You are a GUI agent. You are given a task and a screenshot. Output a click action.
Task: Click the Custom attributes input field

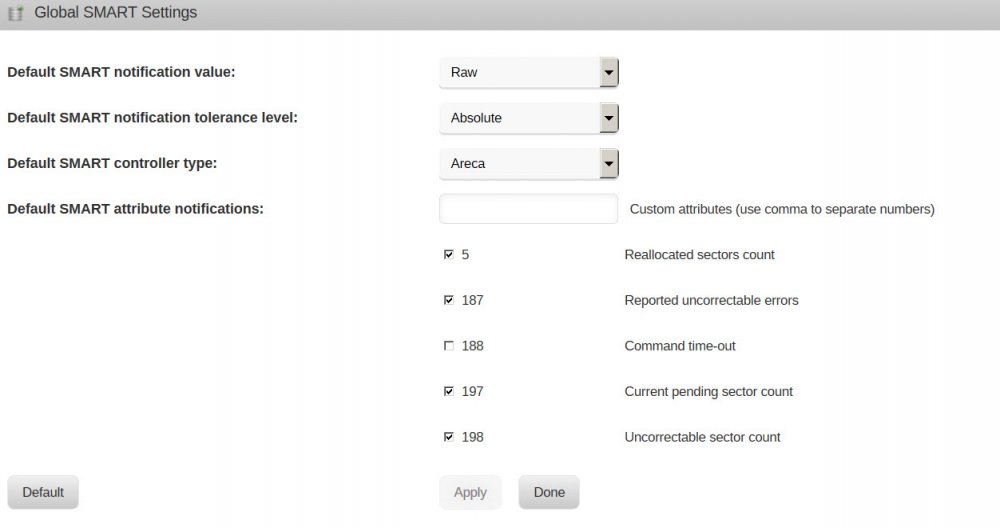(x=529, y=209)
